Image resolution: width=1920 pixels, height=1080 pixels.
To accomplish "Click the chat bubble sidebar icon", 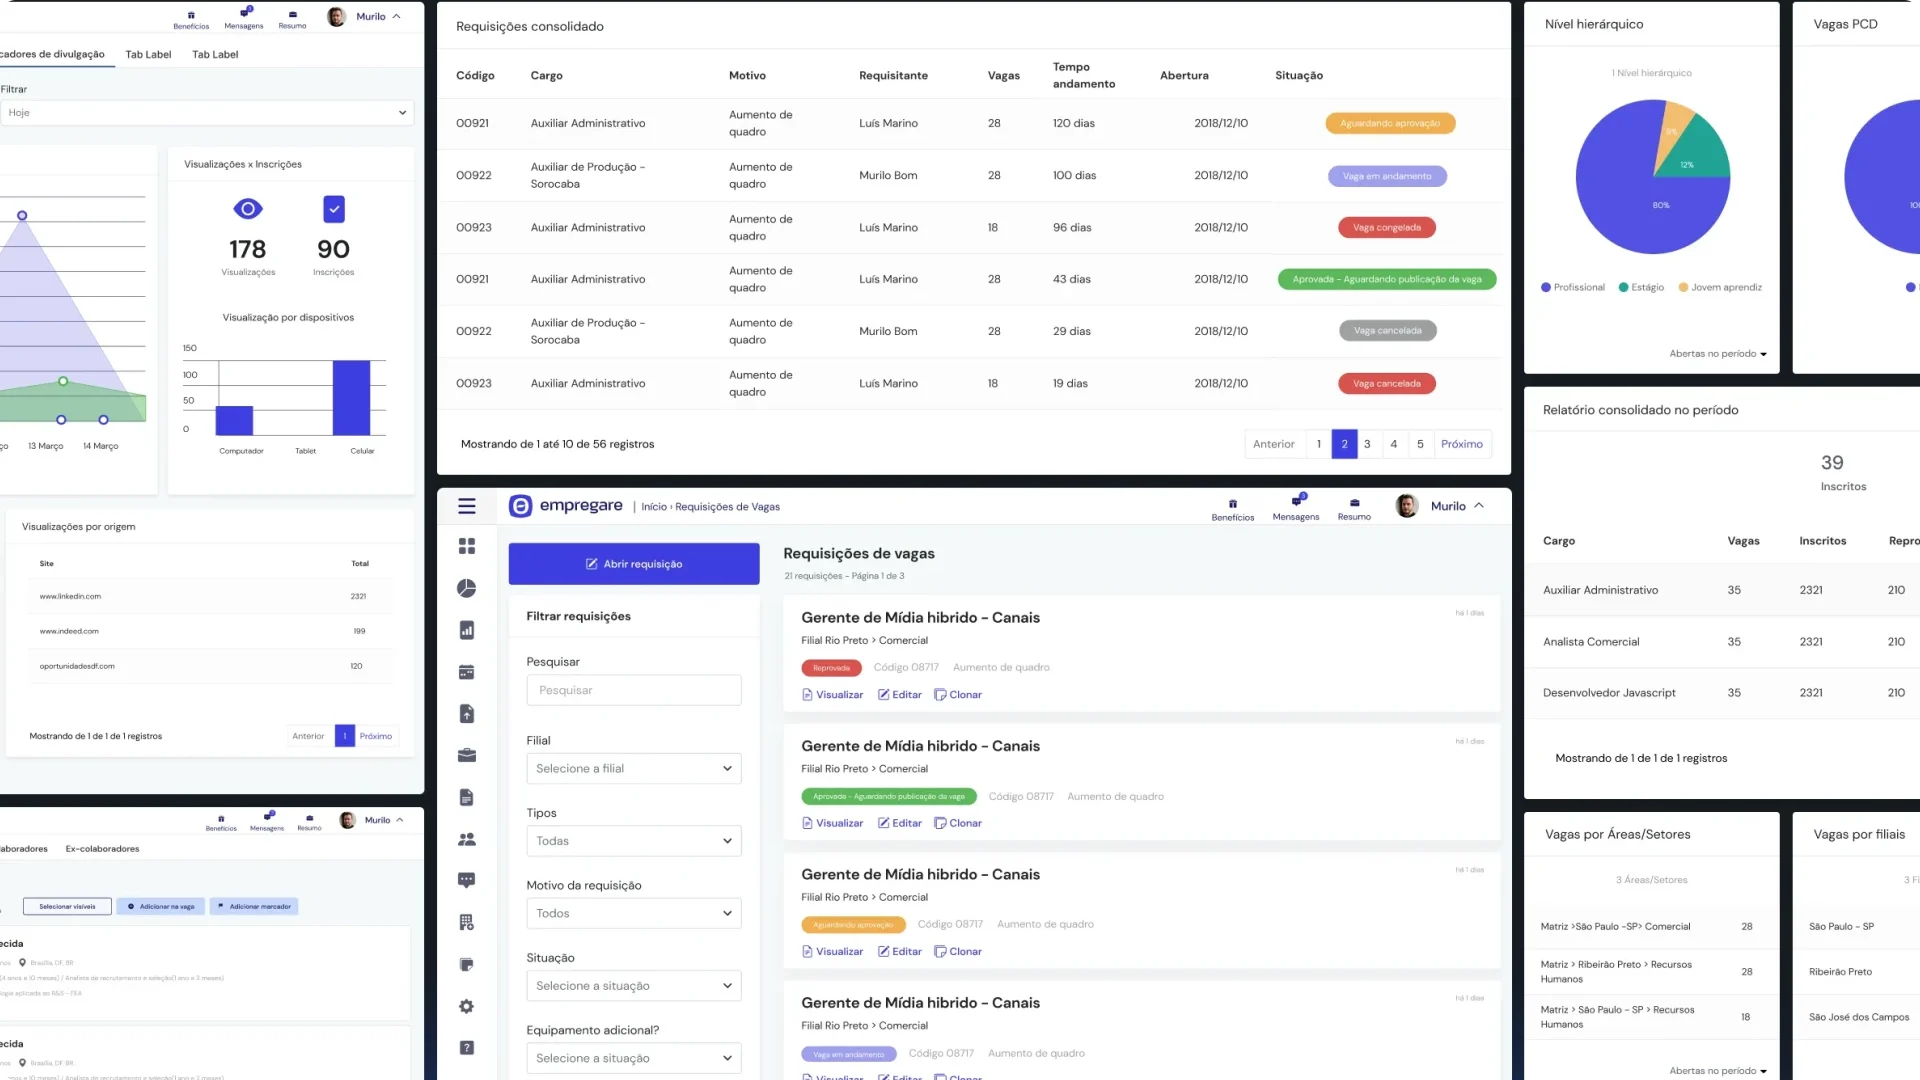I will [466, 880].
